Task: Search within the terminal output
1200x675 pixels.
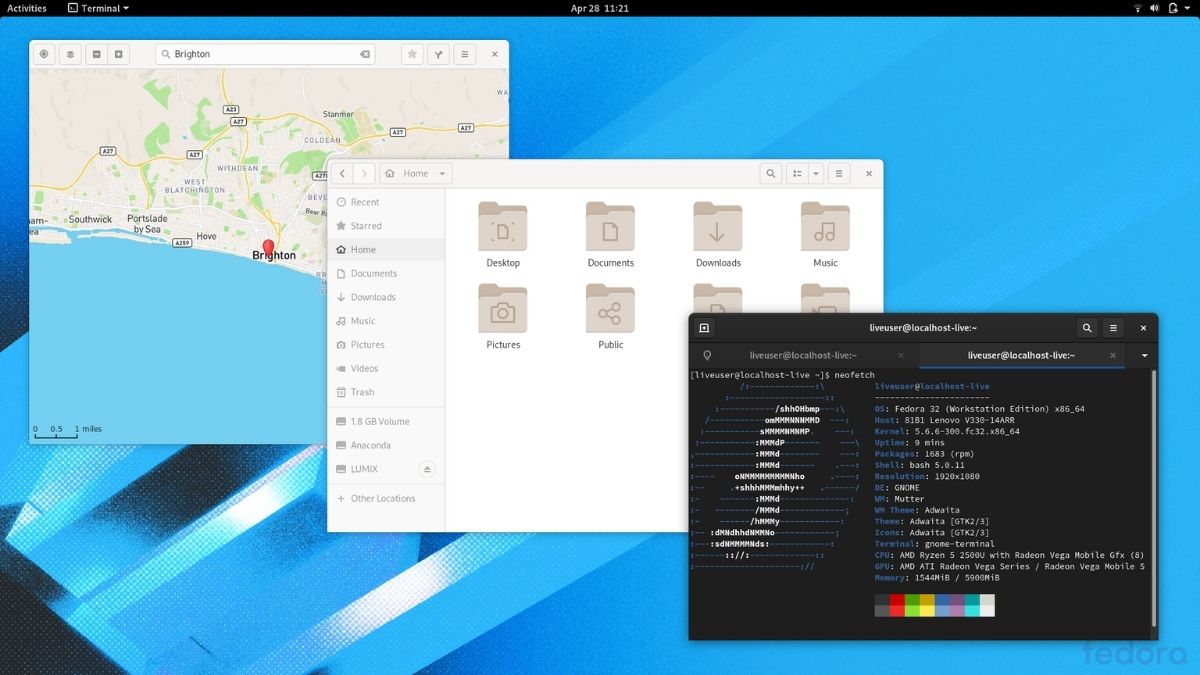Action: (x=1087, y=327)
